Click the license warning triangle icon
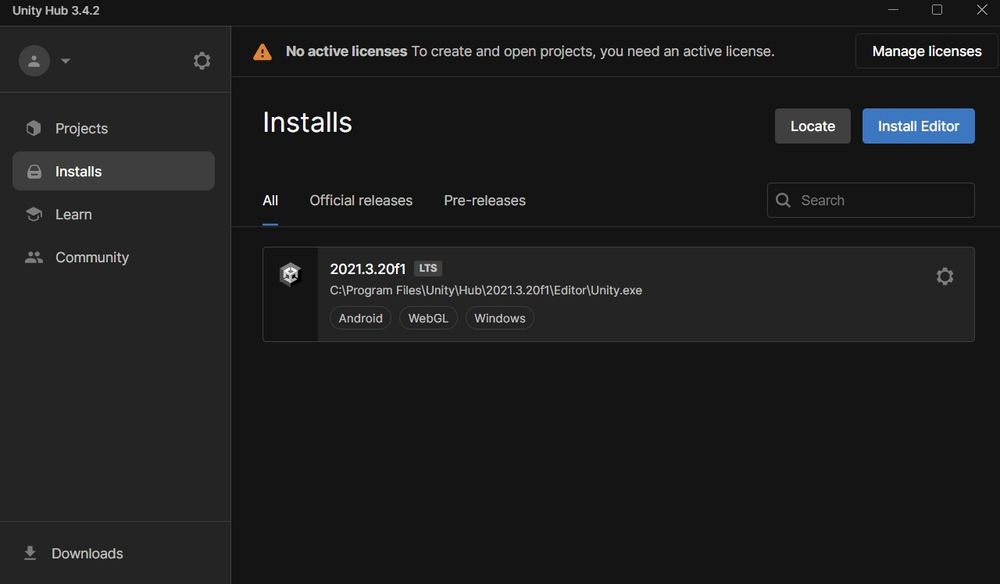Screen dimensions: 1000x584 (262, 50)
